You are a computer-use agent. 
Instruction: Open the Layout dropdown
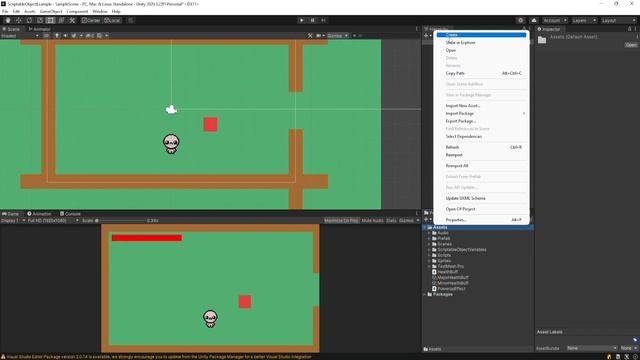click(619, 20)
